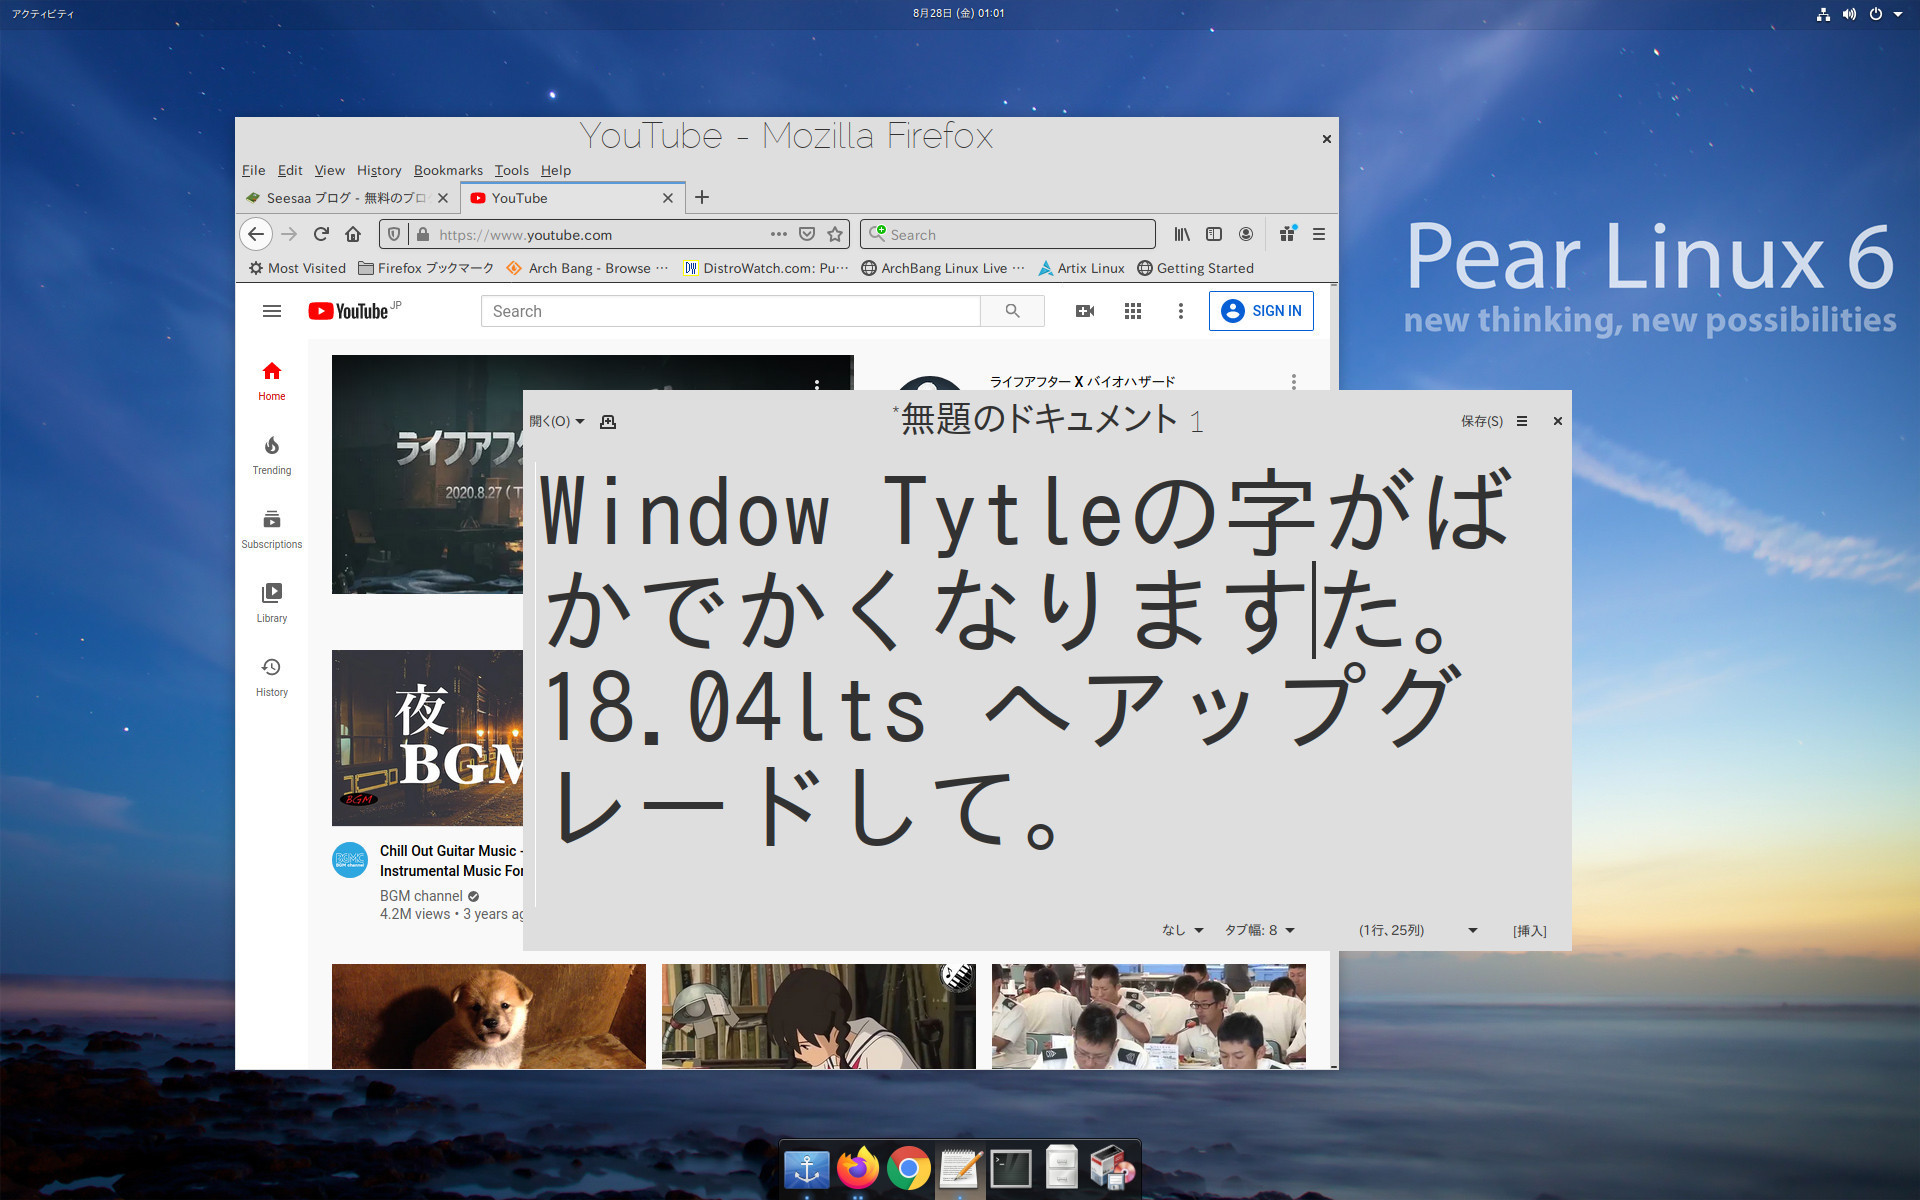Switch to Seesaa ブログ tab
Screen dimensions: 1920x1200
[347, 198]
